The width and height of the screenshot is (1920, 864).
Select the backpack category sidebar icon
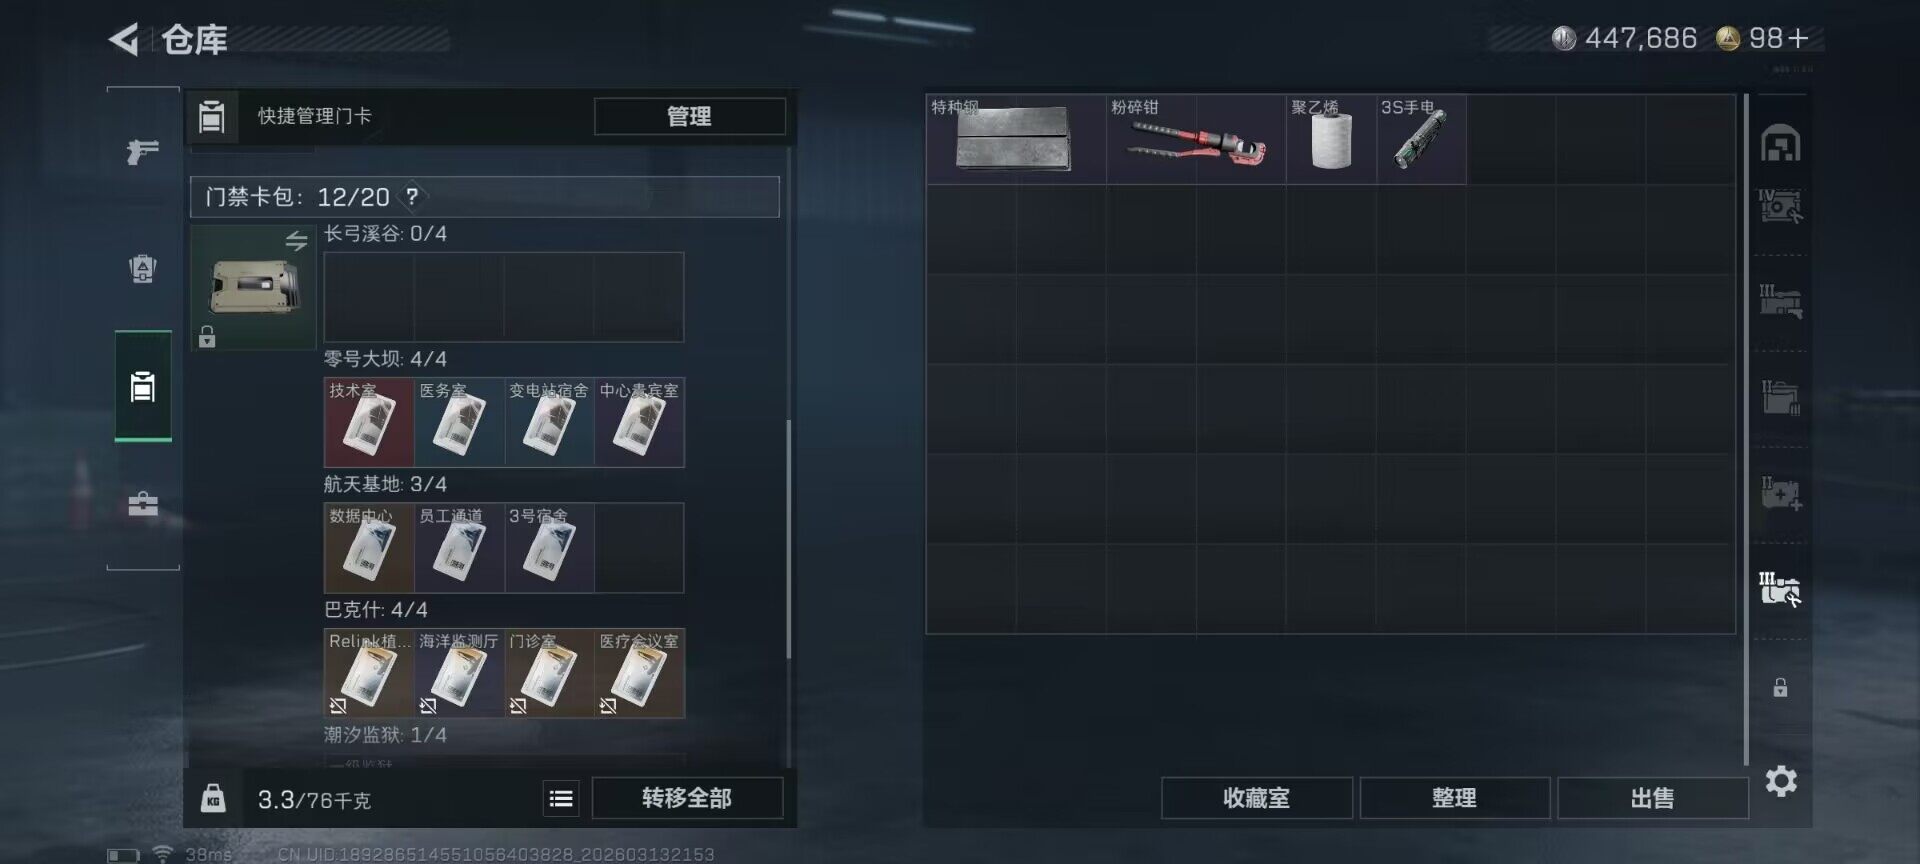tap(143, 268)
